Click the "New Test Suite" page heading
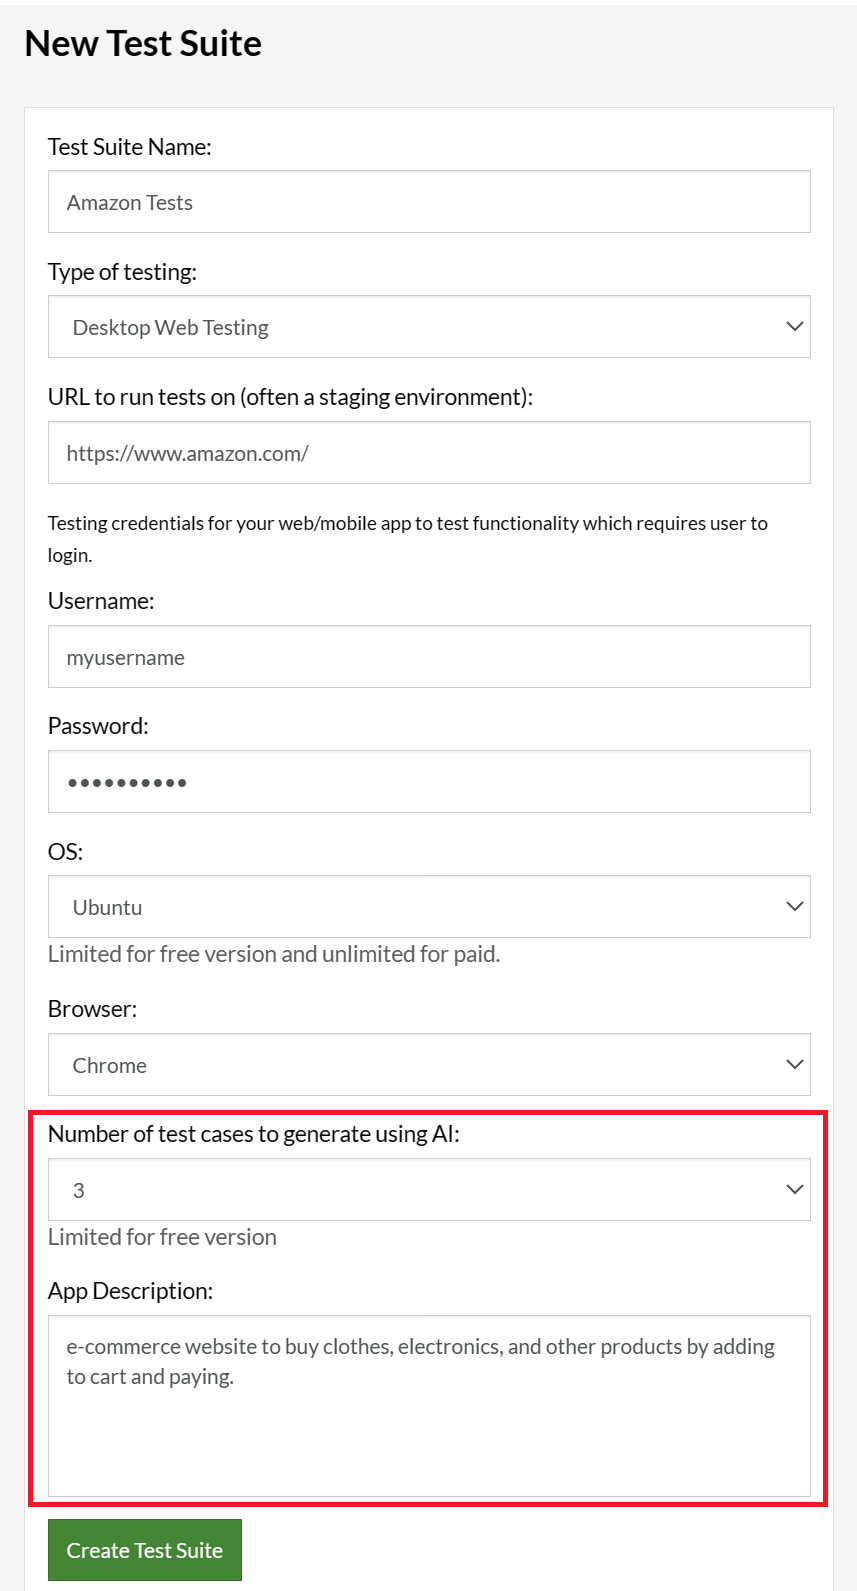Screen dimensions: 857x1591 [143, 44]
